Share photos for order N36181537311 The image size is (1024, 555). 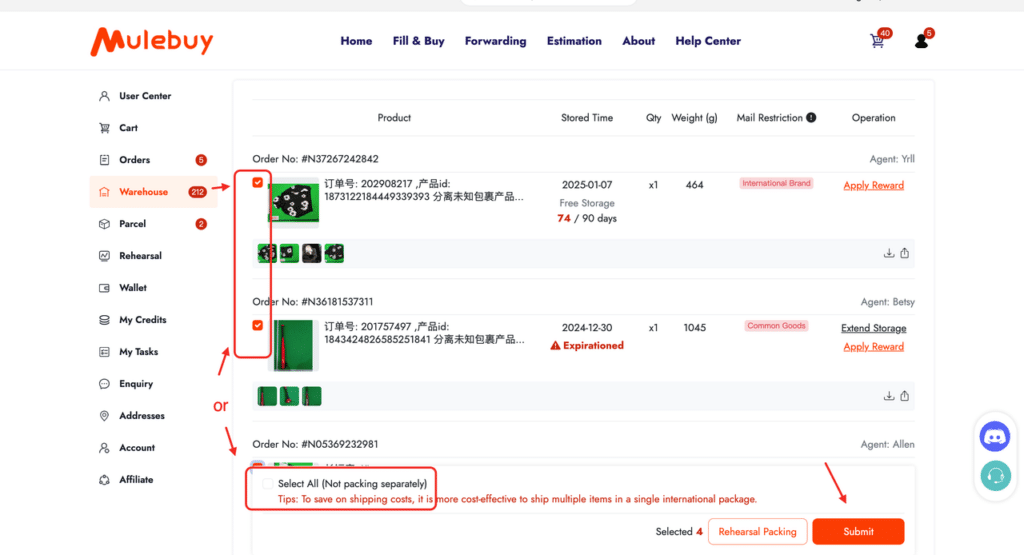(904, 396)
